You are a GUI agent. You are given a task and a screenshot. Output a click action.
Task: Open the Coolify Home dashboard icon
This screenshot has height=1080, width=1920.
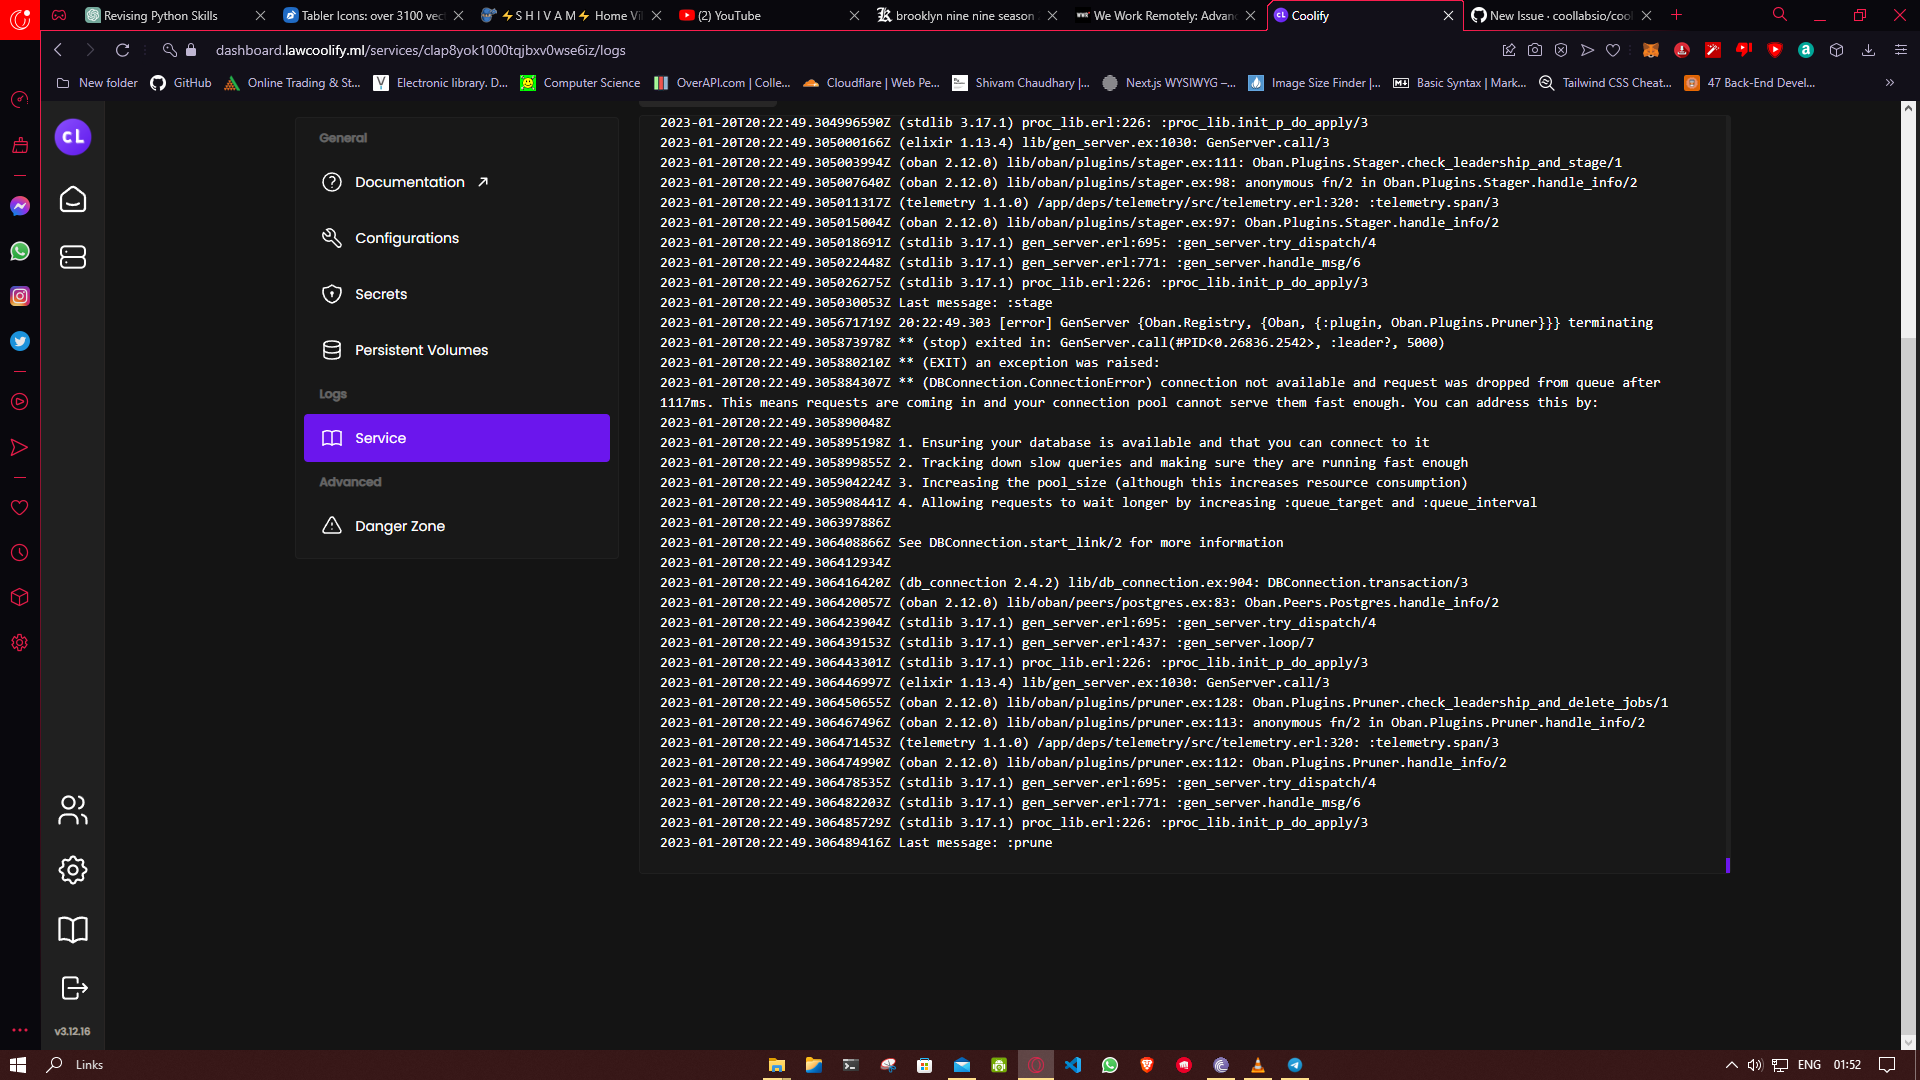coord(72,199)
